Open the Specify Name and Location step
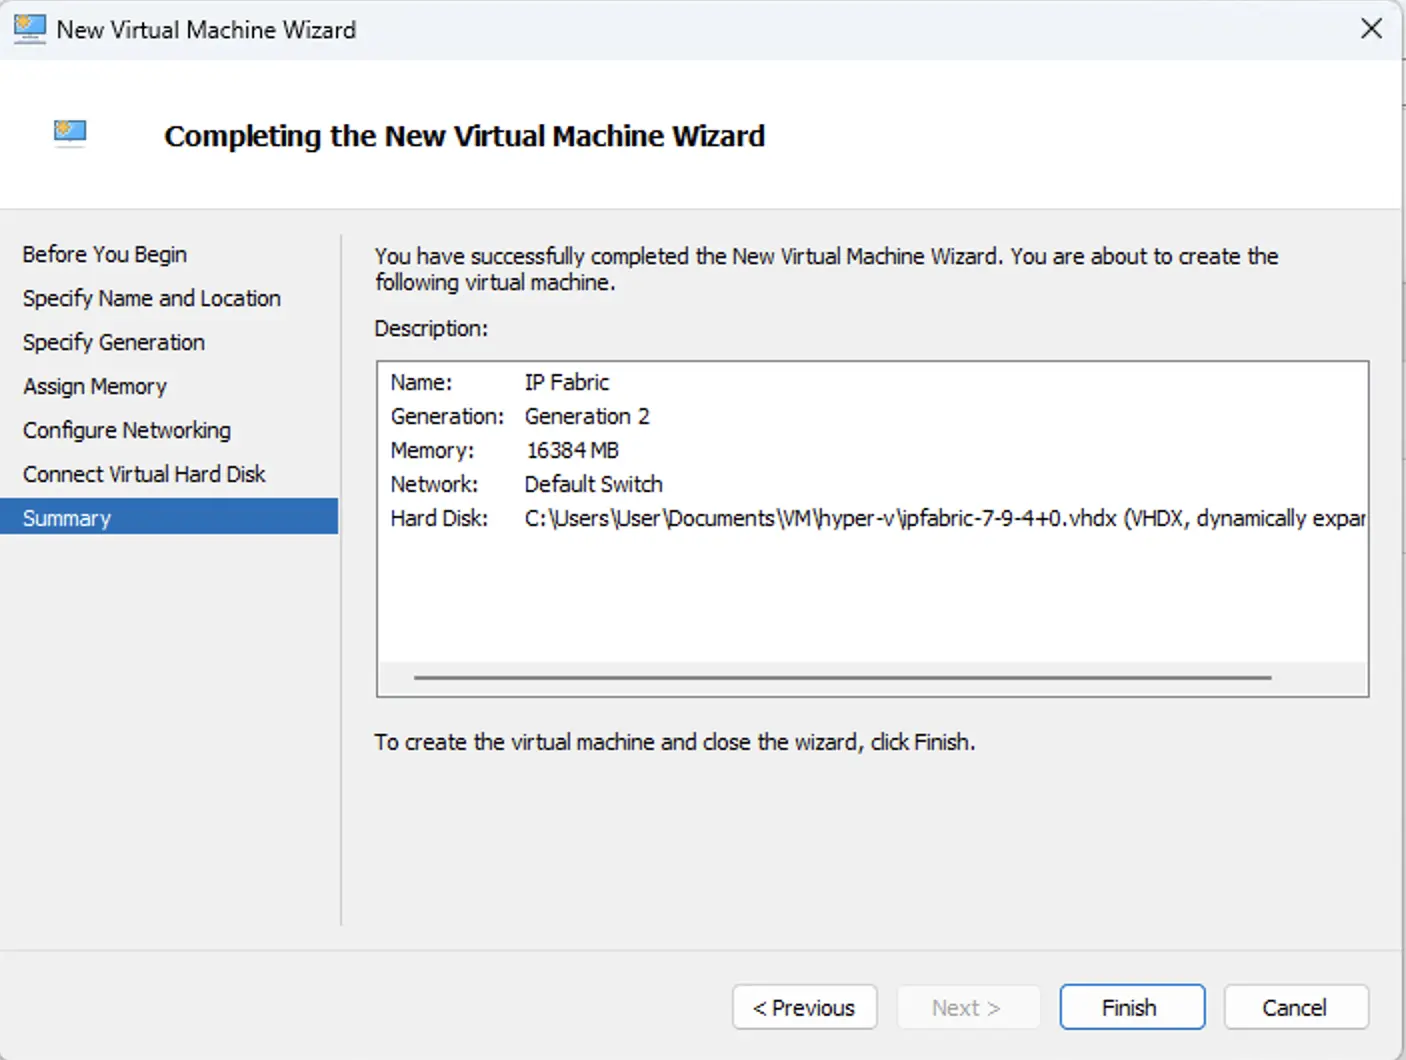The width and height of the screenshot is (1406, 1060). click(x=151, y=298)
